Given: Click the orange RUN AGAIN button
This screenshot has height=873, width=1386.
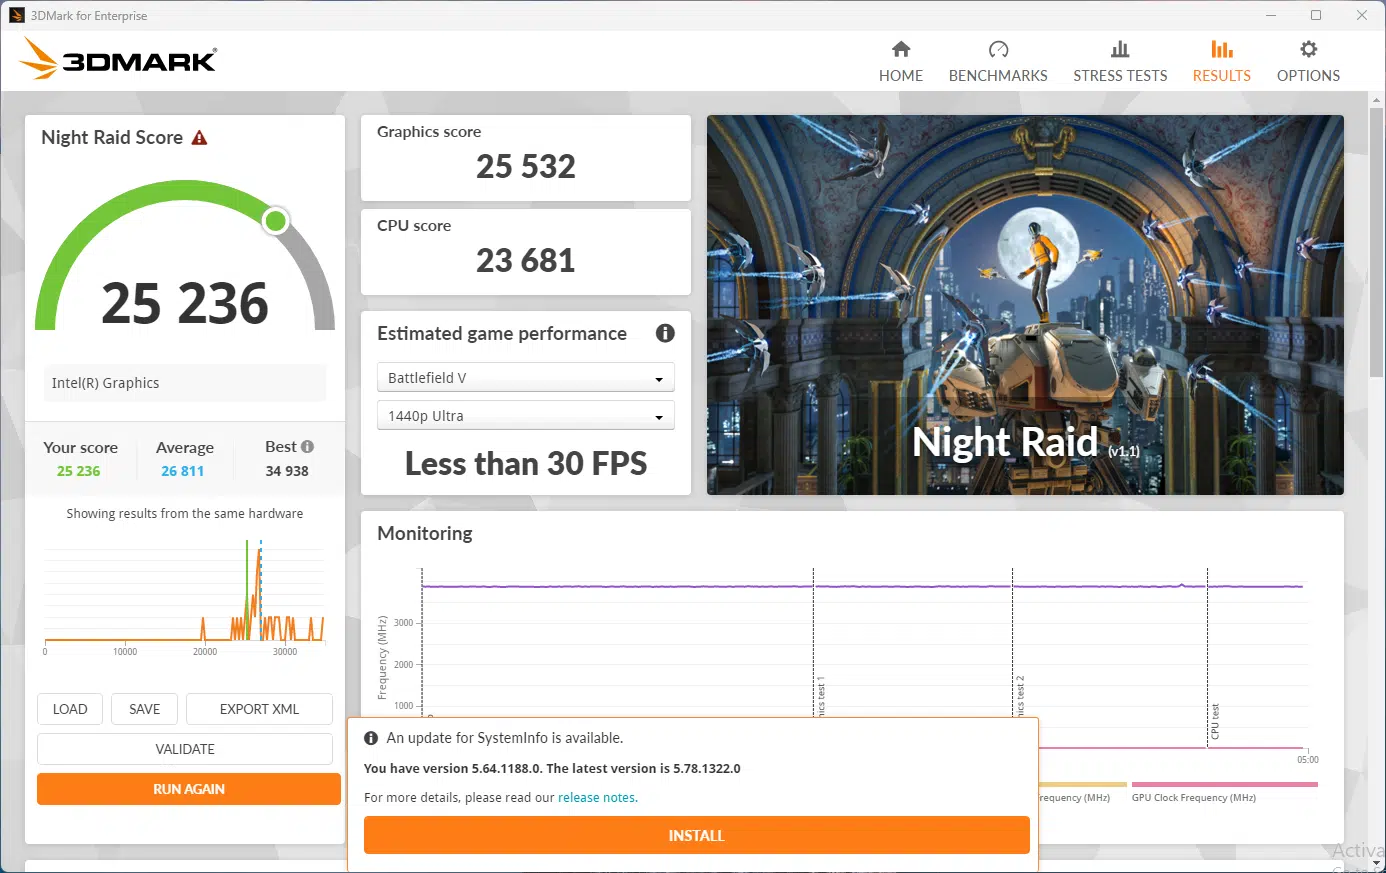Looking at the screenshot, I should point(189,789).
